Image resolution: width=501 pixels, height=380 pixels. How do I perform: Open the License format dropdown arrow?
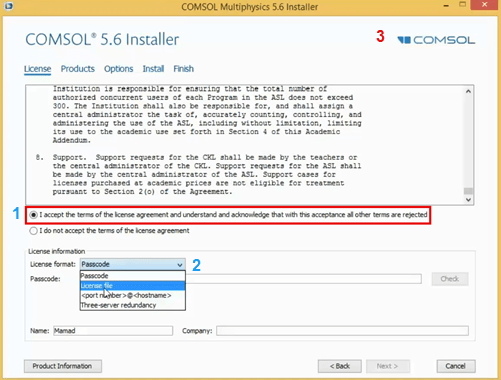pos(180,265)
